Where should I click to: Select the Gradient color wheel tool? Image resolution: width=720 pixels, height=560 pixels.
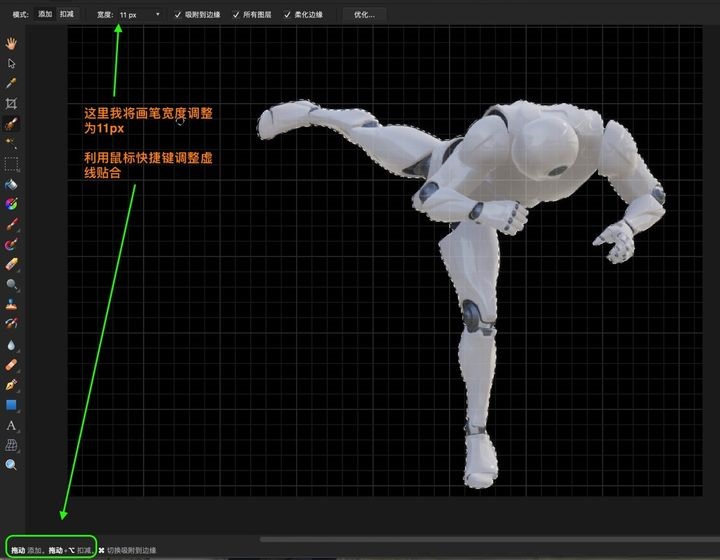click(12, 204)
